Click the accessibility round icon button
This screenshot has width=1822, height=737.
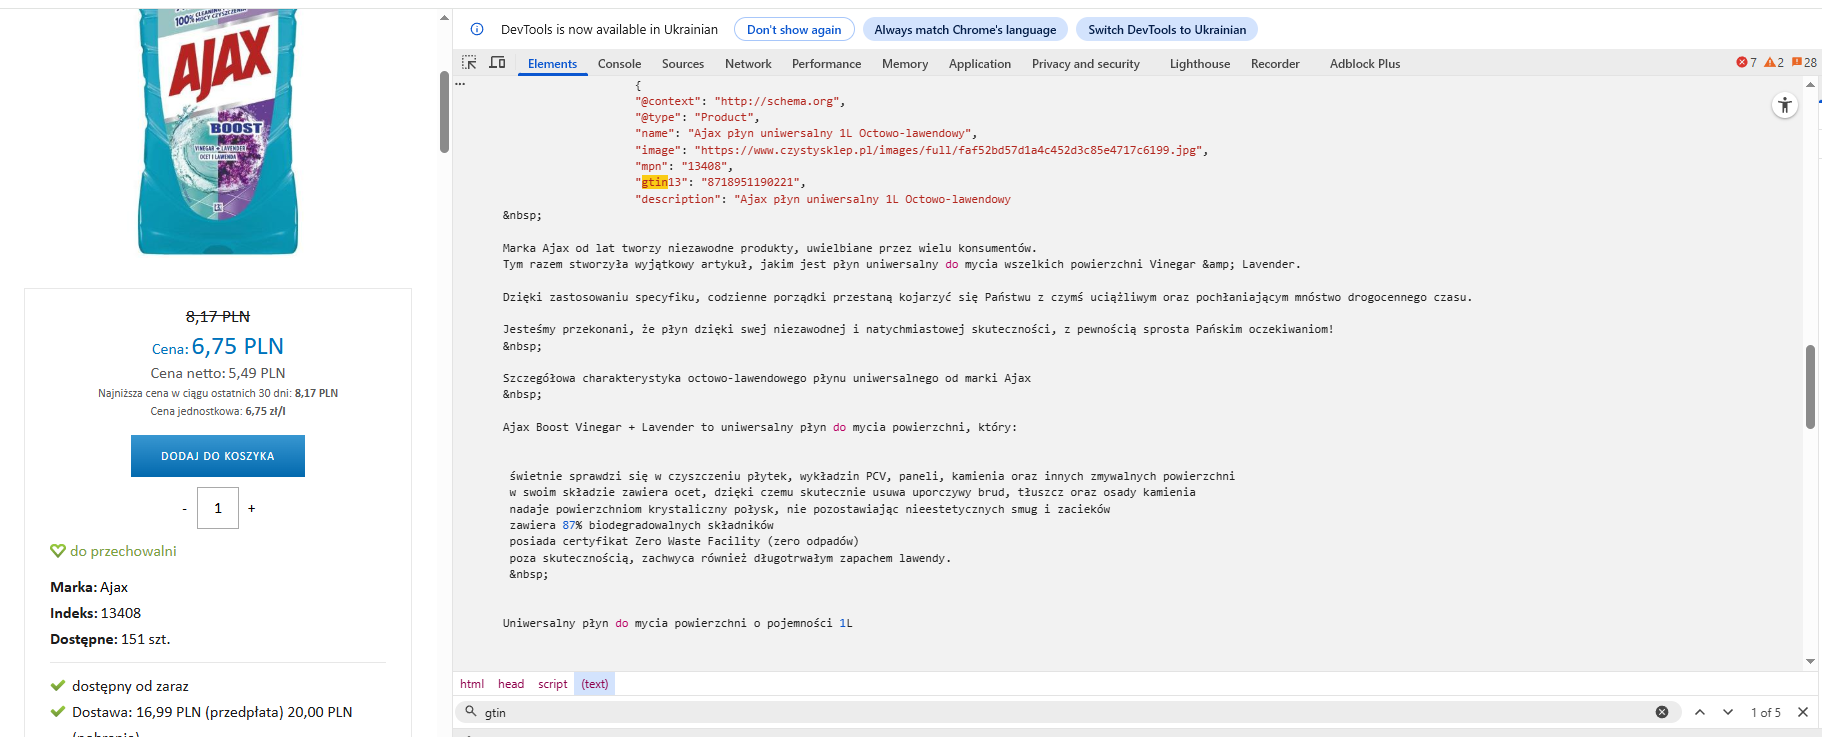1785,105
